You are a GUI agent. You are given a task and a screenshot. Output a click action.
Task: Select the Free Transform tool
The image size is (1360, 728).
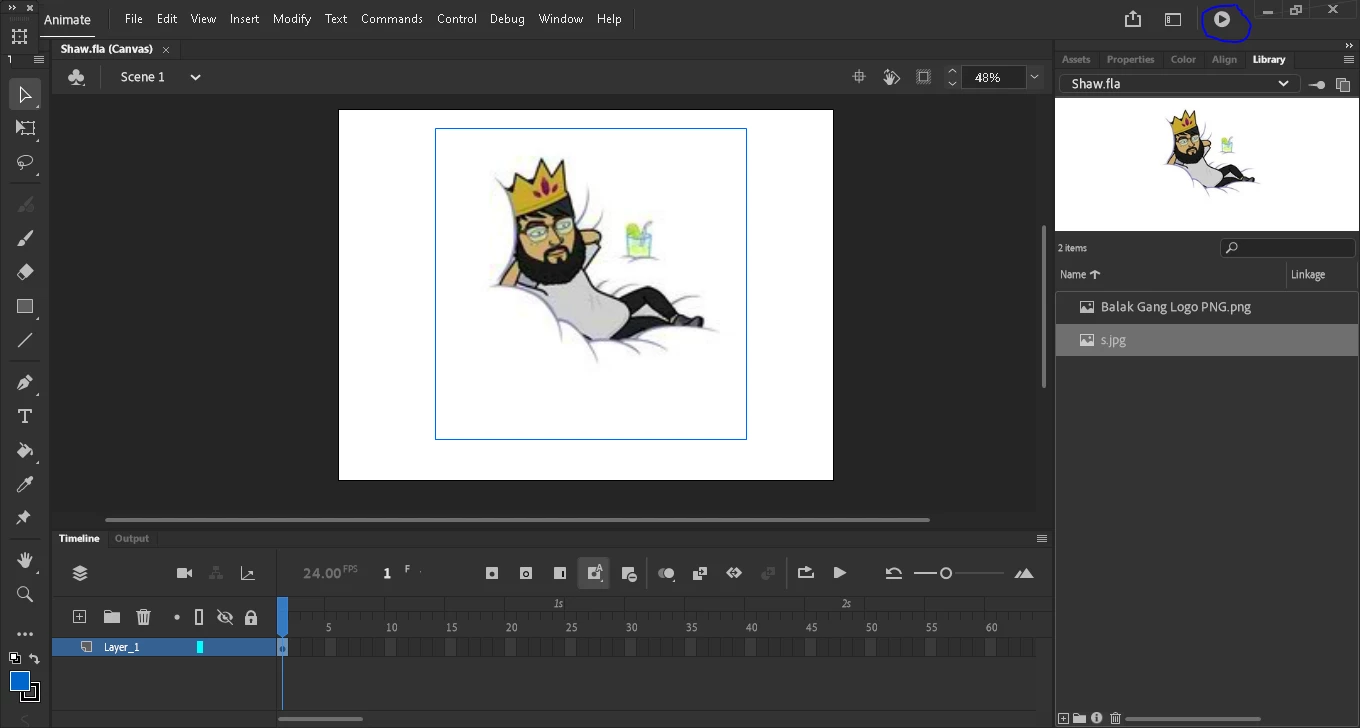(x=25, y=128)
